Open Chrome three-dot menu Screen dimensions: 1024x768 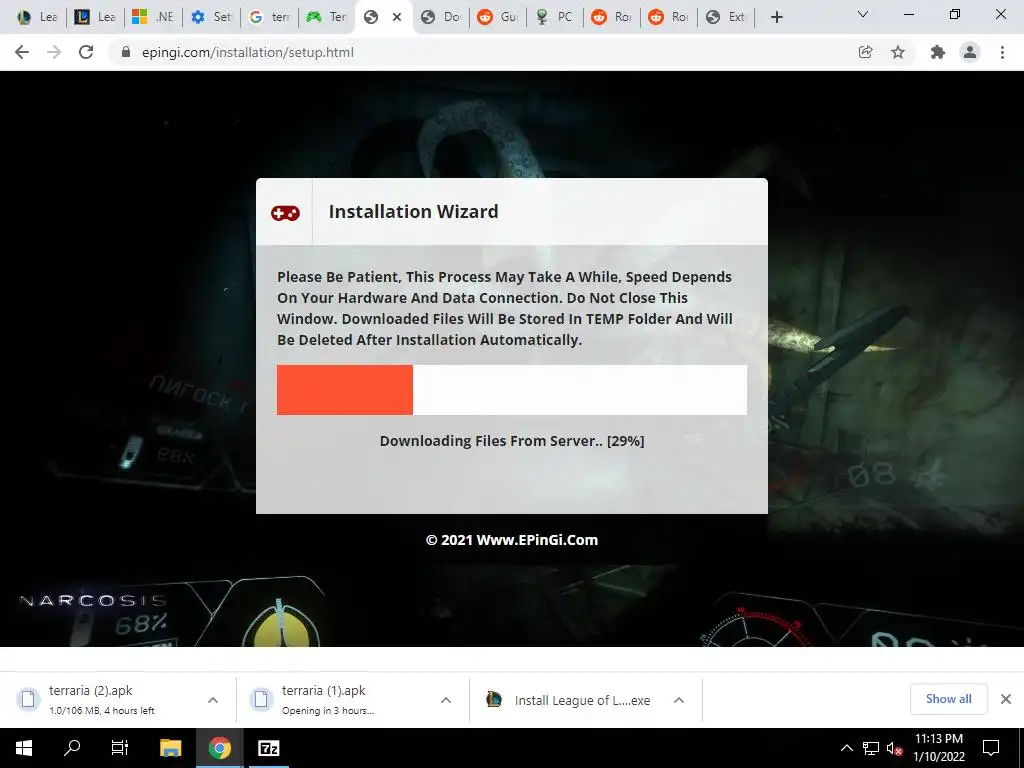click(x=1002, y=52)
